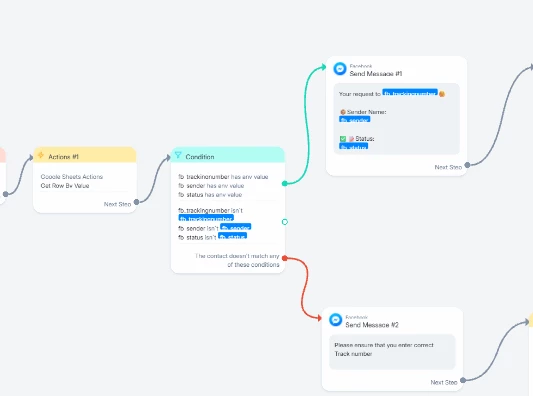Viewport: 533px width, 396px height.
Task: Click fb_sender tag under Sender Name
Action: [x=355, y=119]
